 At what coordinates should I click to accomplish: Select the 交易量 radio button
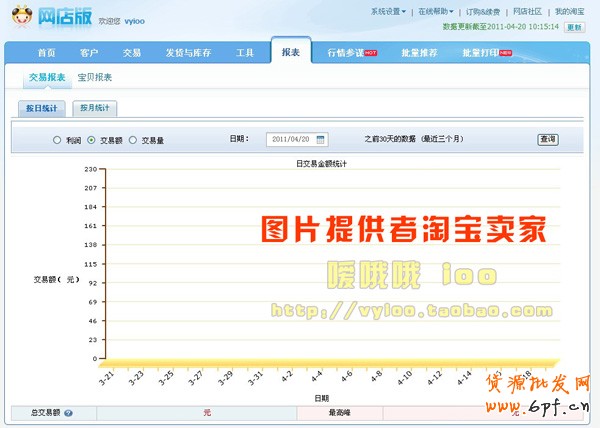[x=133, y=140]
